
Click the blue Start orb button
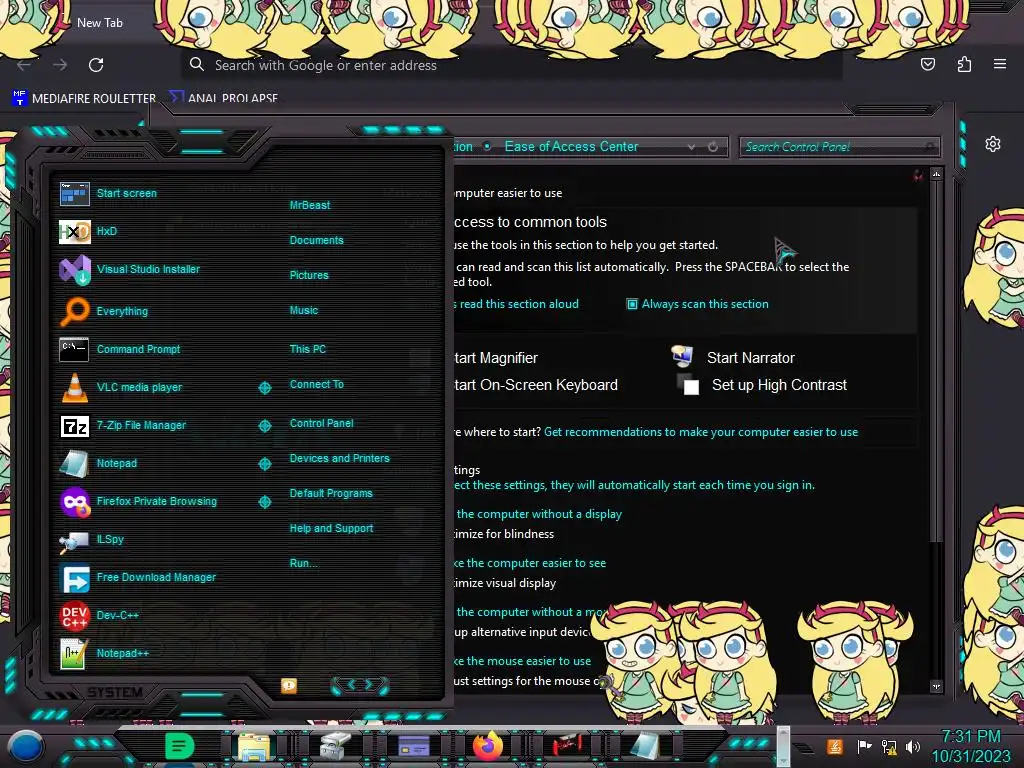pyautogui.click(x=26, y=746)
